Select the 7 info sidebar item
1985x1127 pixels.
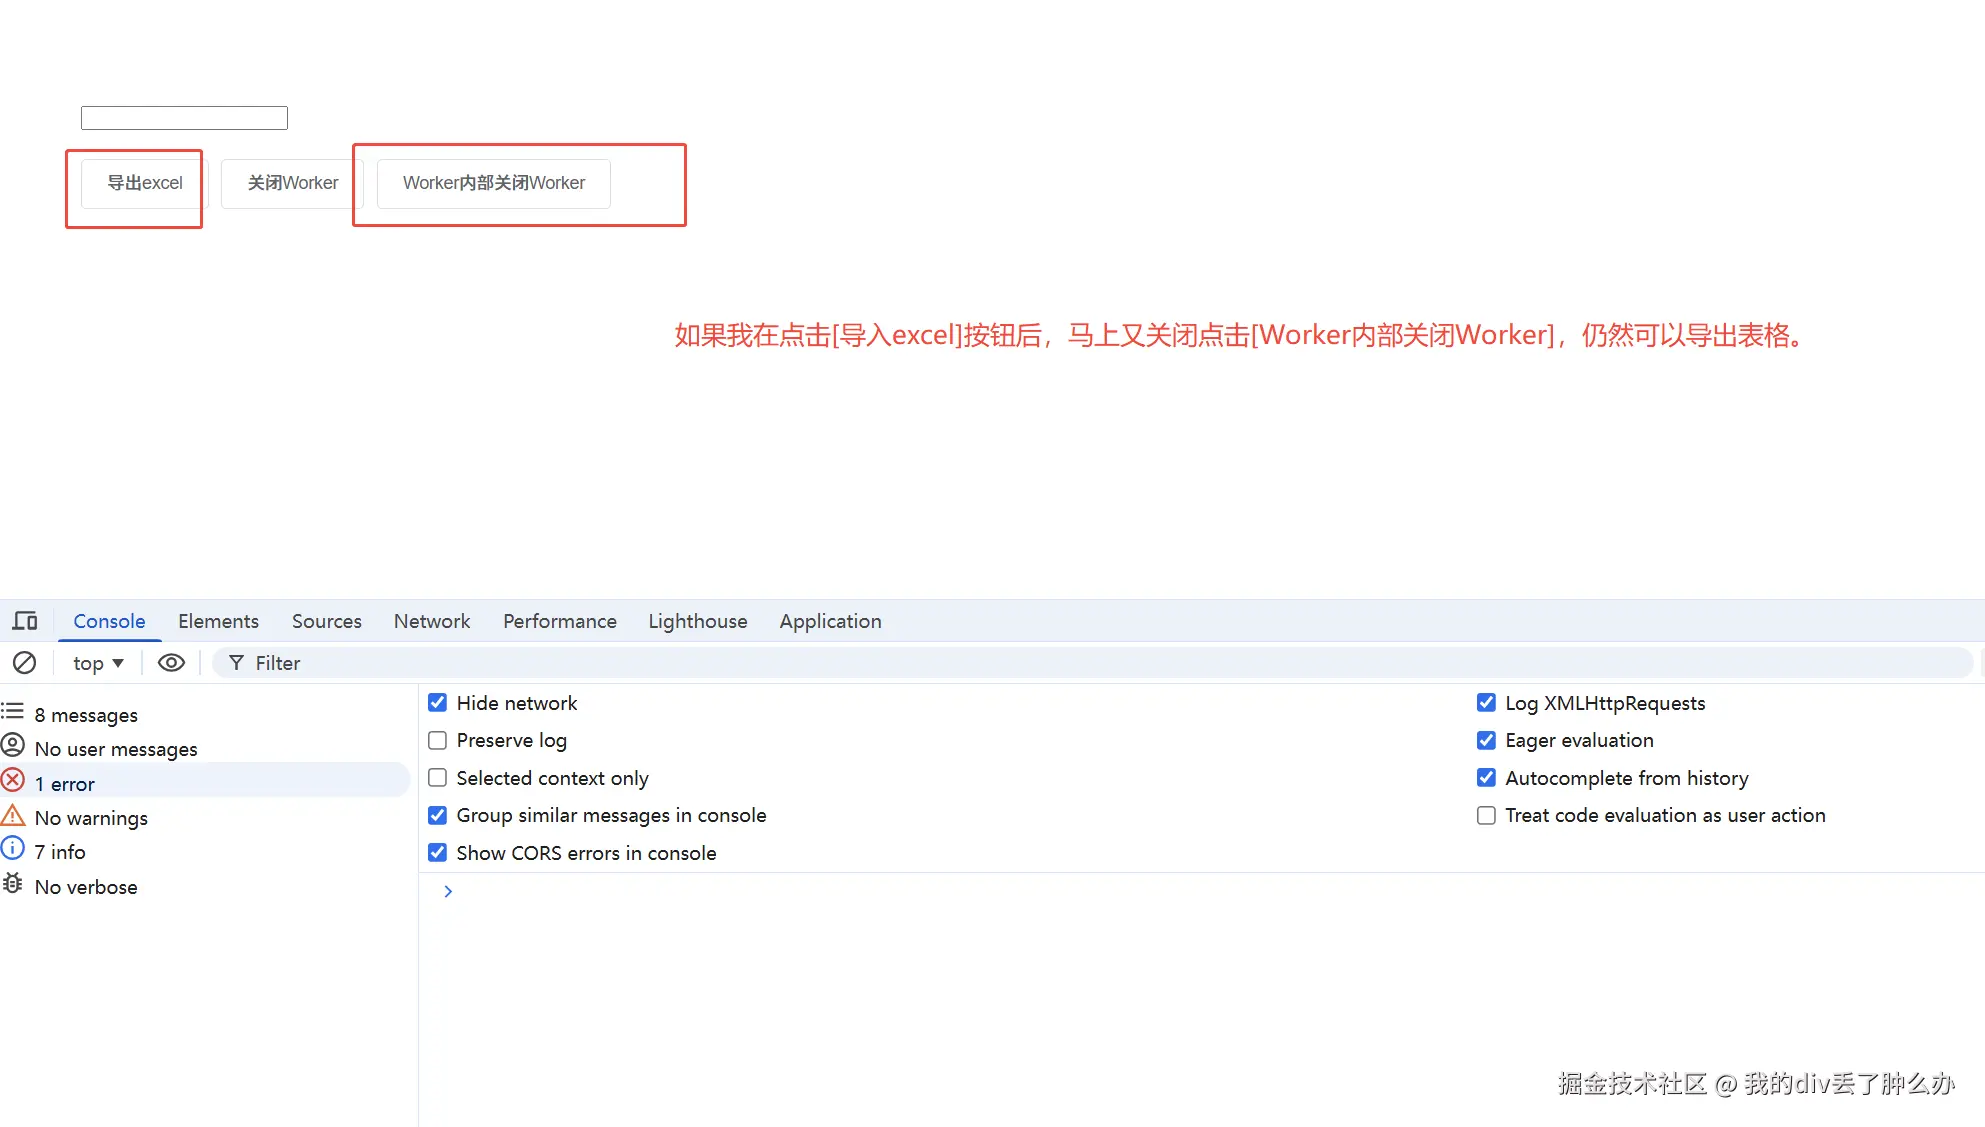(x=60, y=852)
